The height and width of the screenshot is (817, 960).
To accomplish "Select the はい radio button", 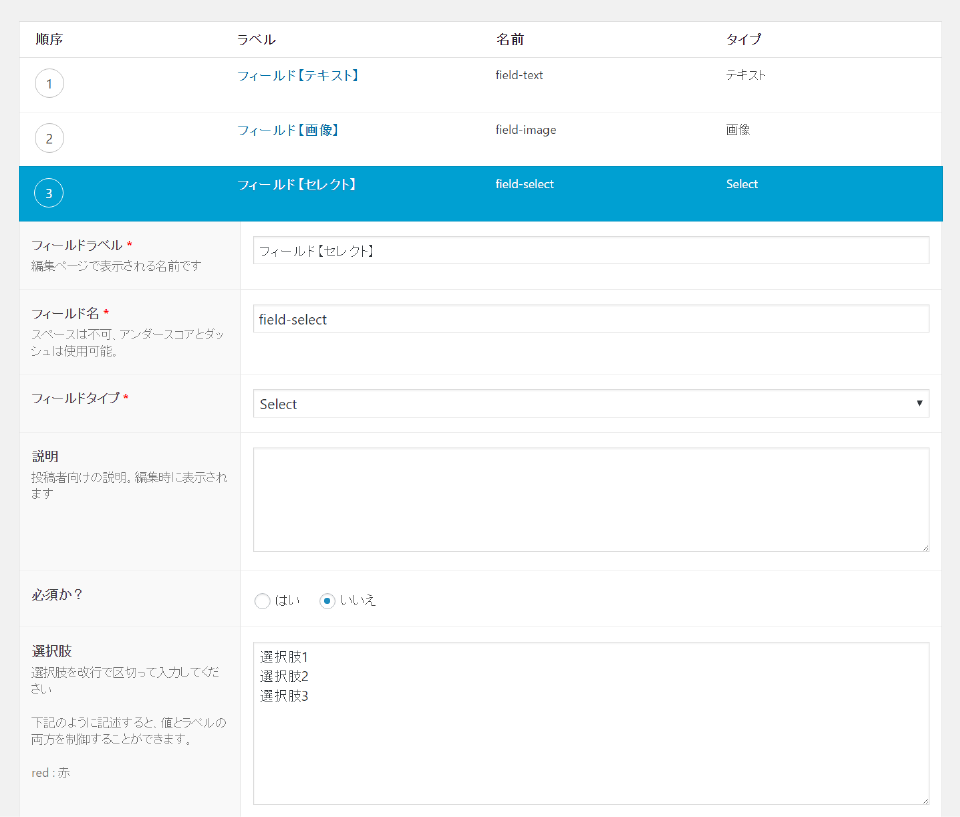I will [x=262, y=601].
